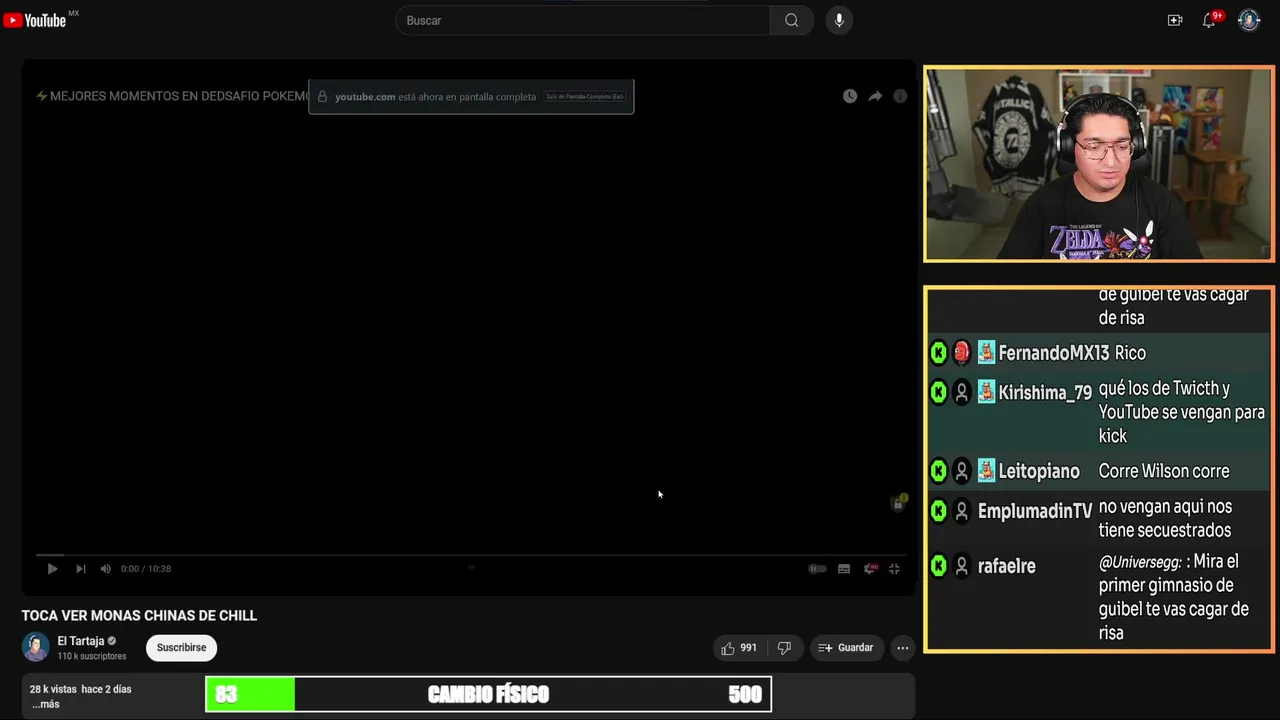
Task: Click the EmplumadinTV username in chat
Action: coord(1035,511)
